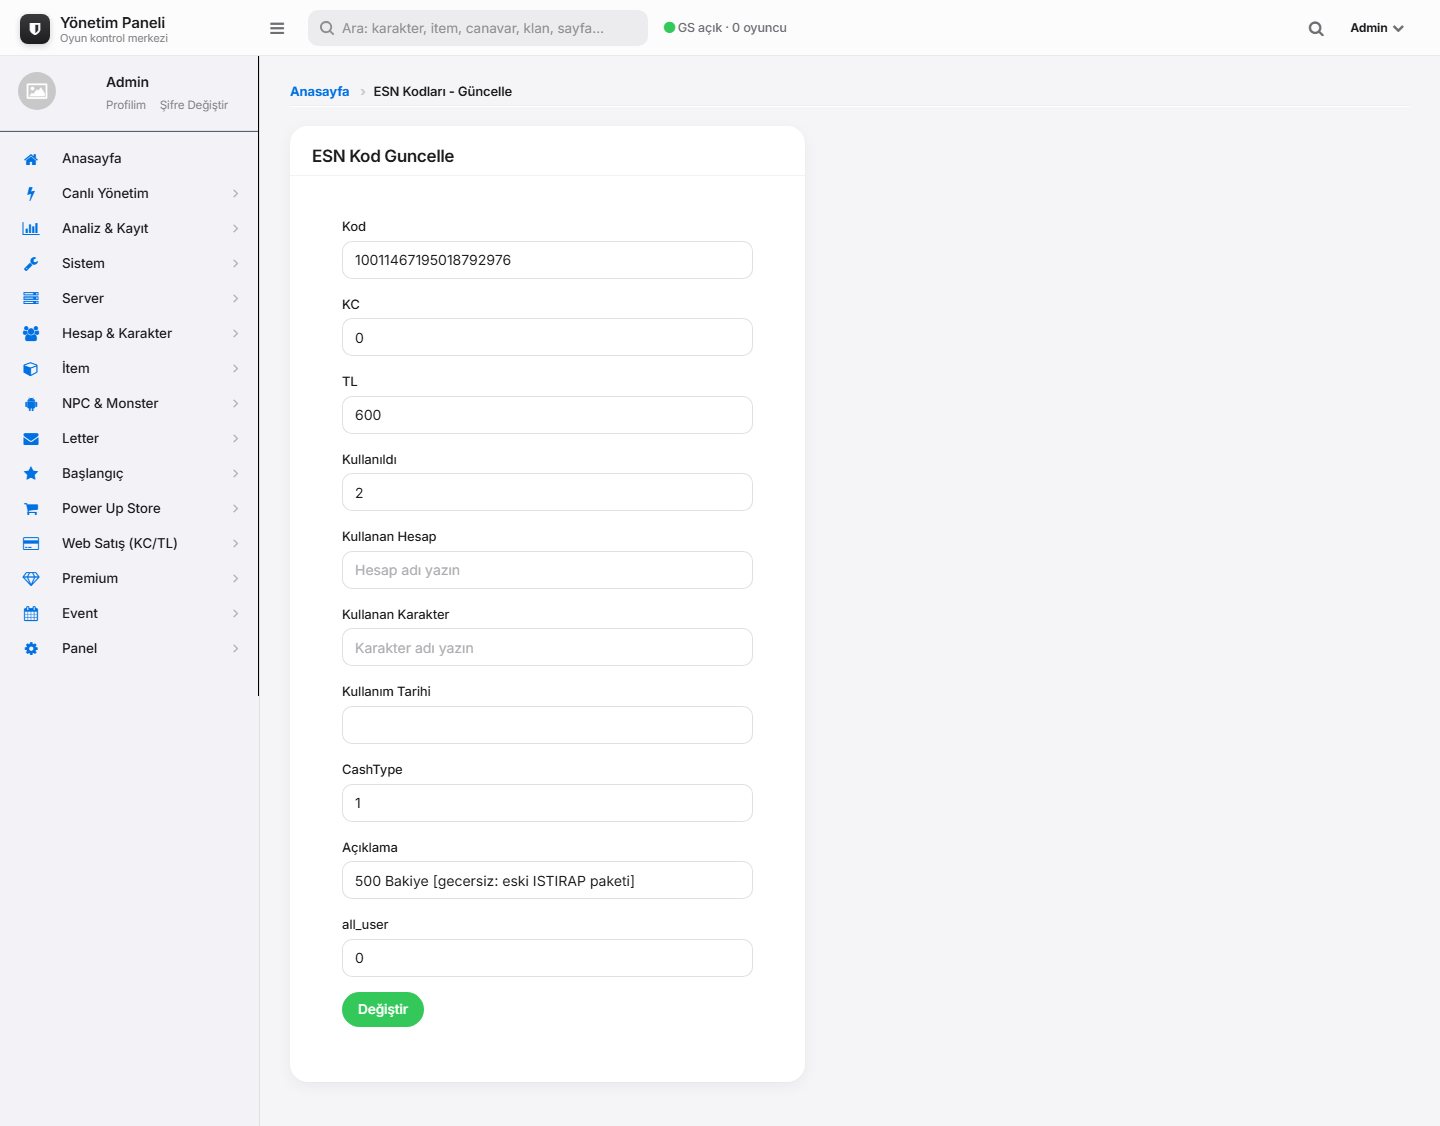Click the TL input showing 600
This screenshot has width=1440, height=1126.
click(x=547, y=415)
